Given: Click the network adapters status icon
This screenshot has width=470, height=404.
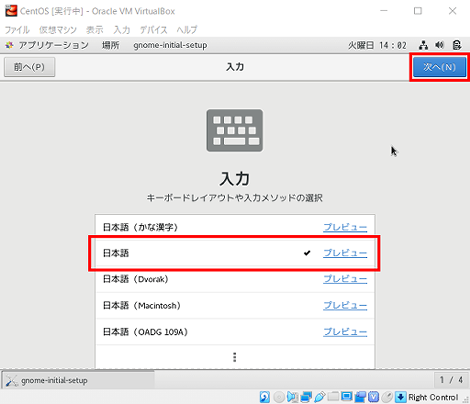Looking at the screenshot, I should point(306,397).
